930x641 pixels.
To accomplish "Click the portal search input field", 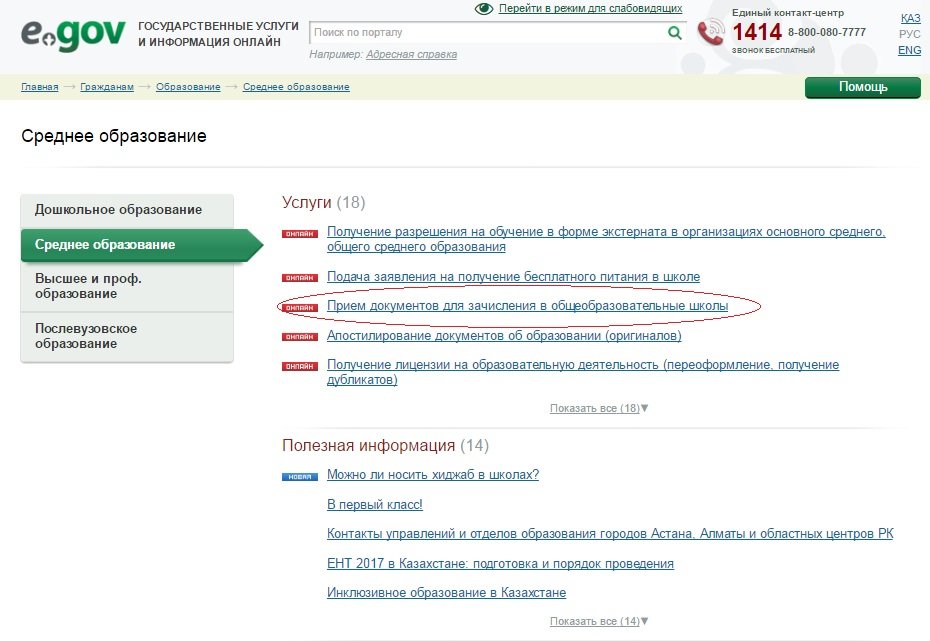I will 487,33.
